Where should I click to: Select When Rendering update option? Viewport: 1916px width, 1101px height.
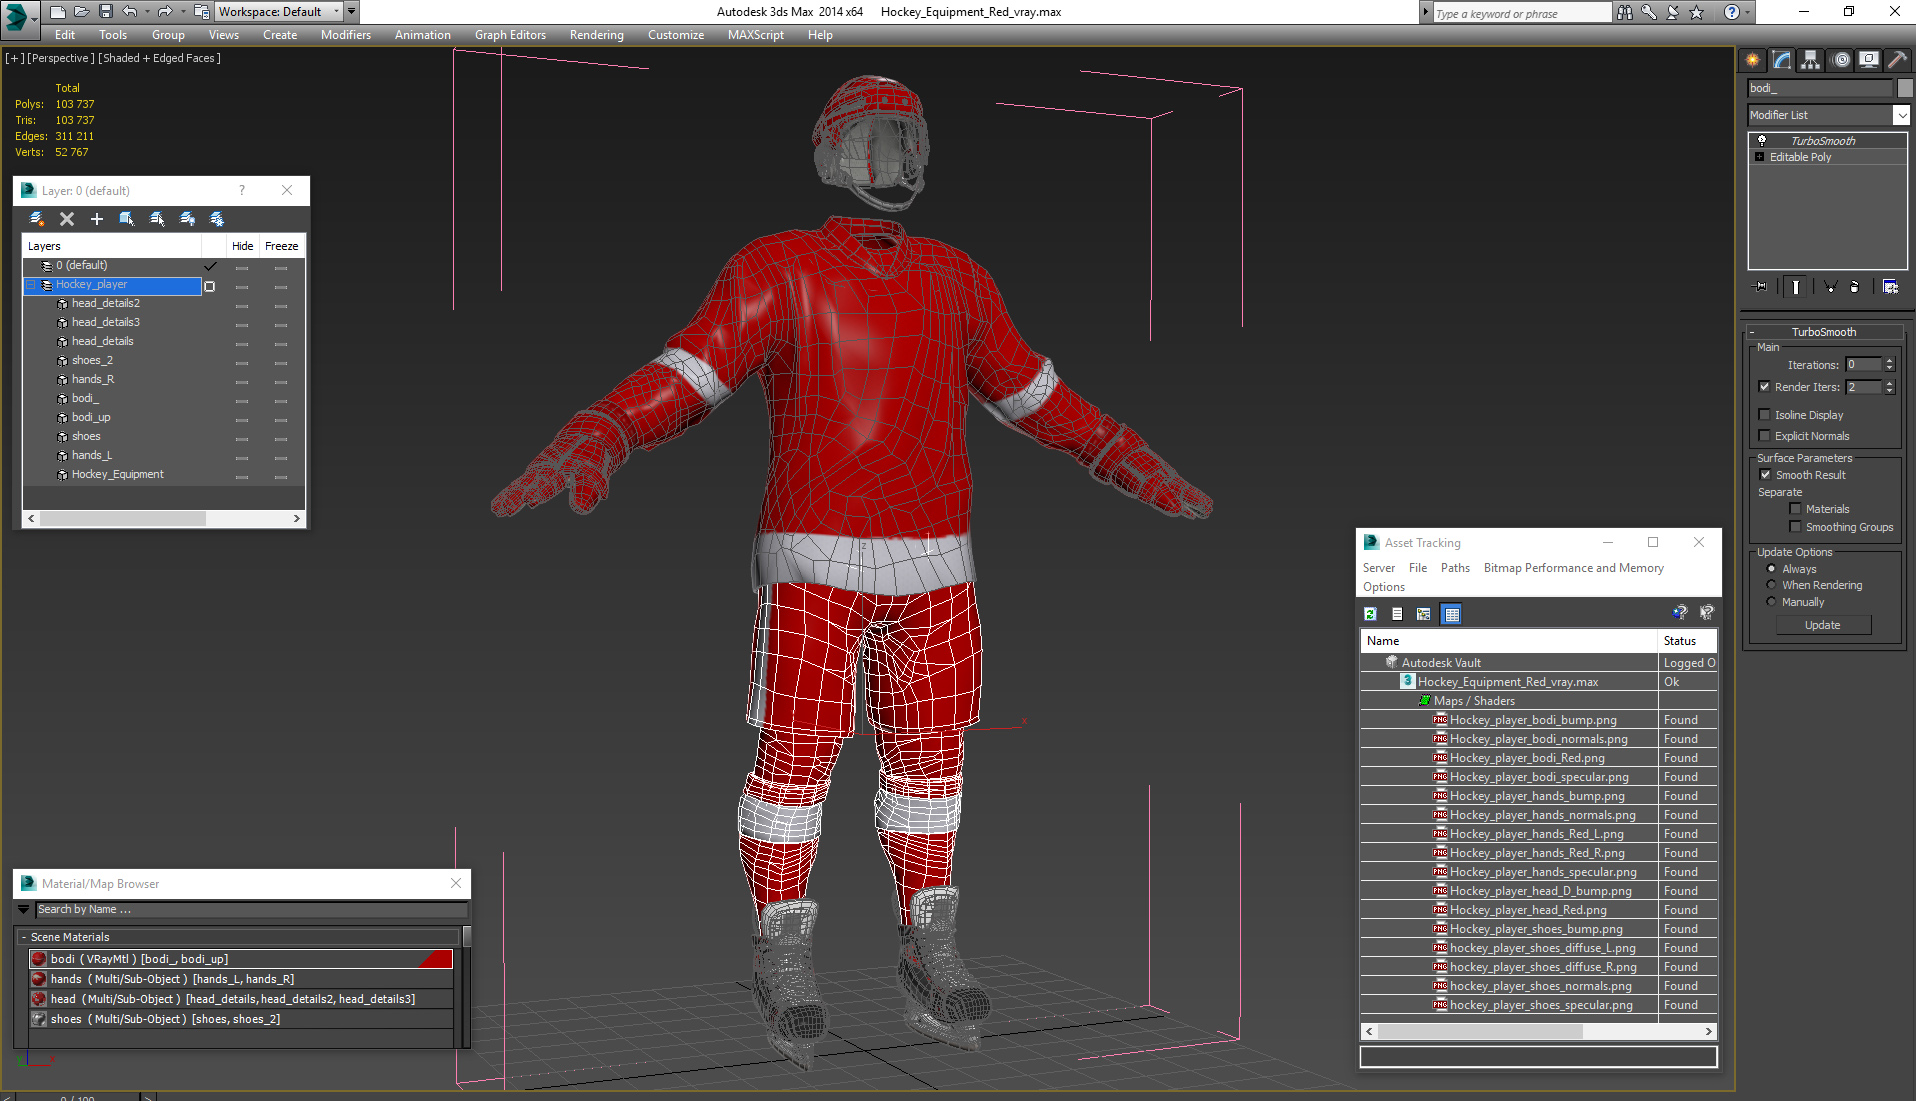pos(1771,585)
